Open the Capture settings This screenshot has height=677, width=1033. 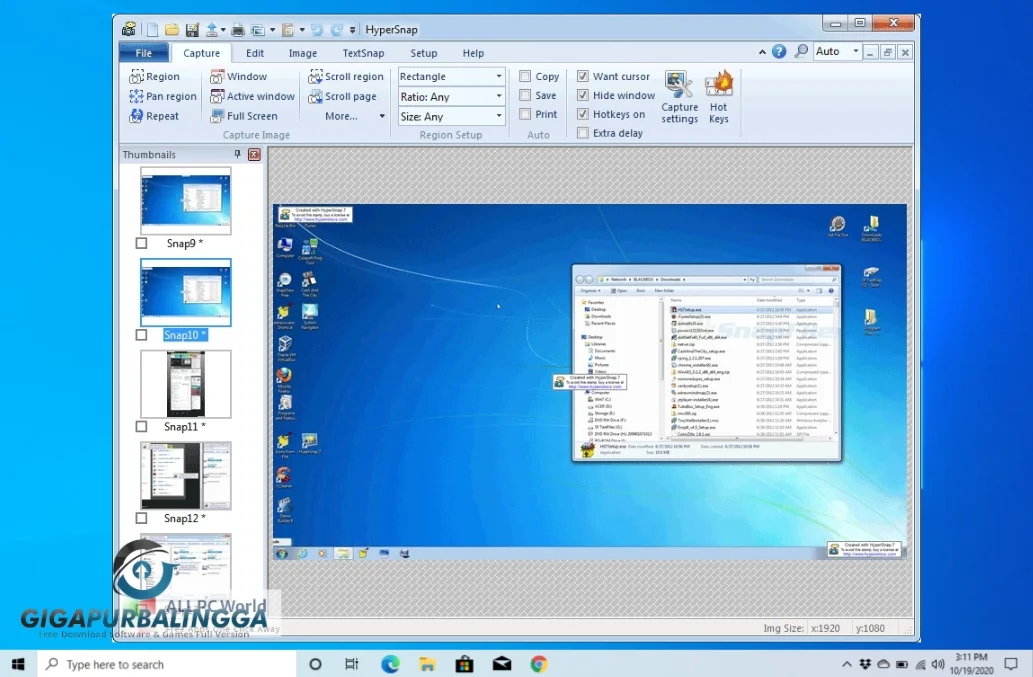tap(679, 95)
